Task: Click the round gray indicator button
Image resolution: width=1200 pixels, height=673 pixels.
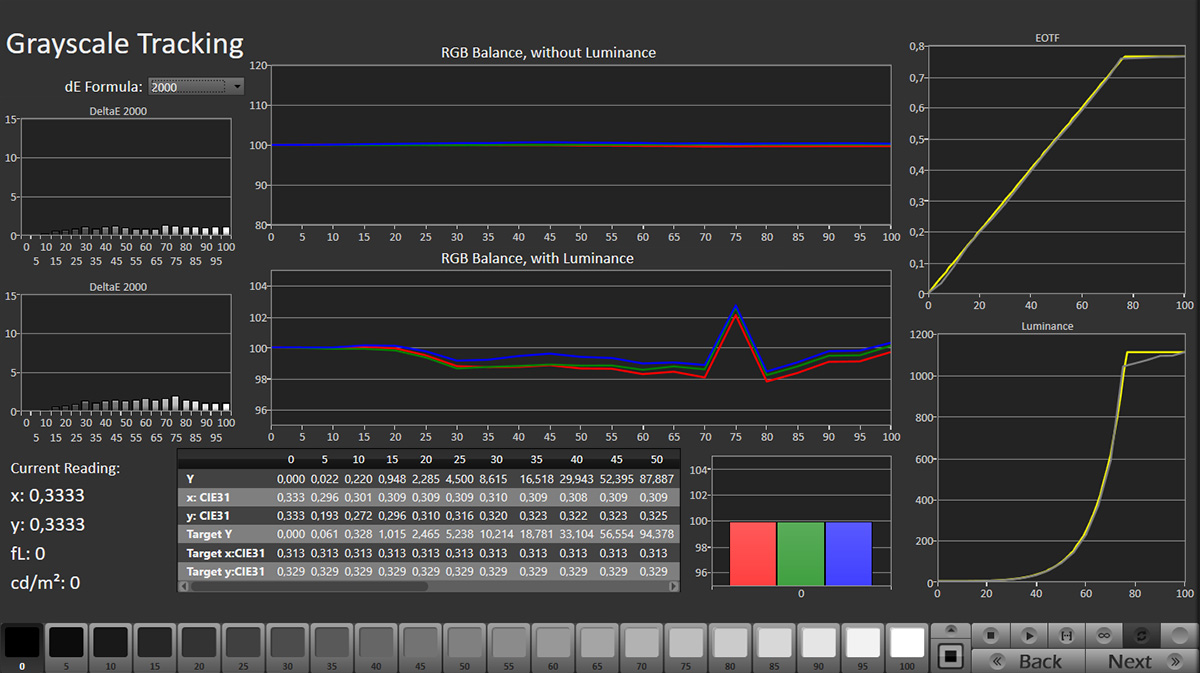Action: 1181,635
